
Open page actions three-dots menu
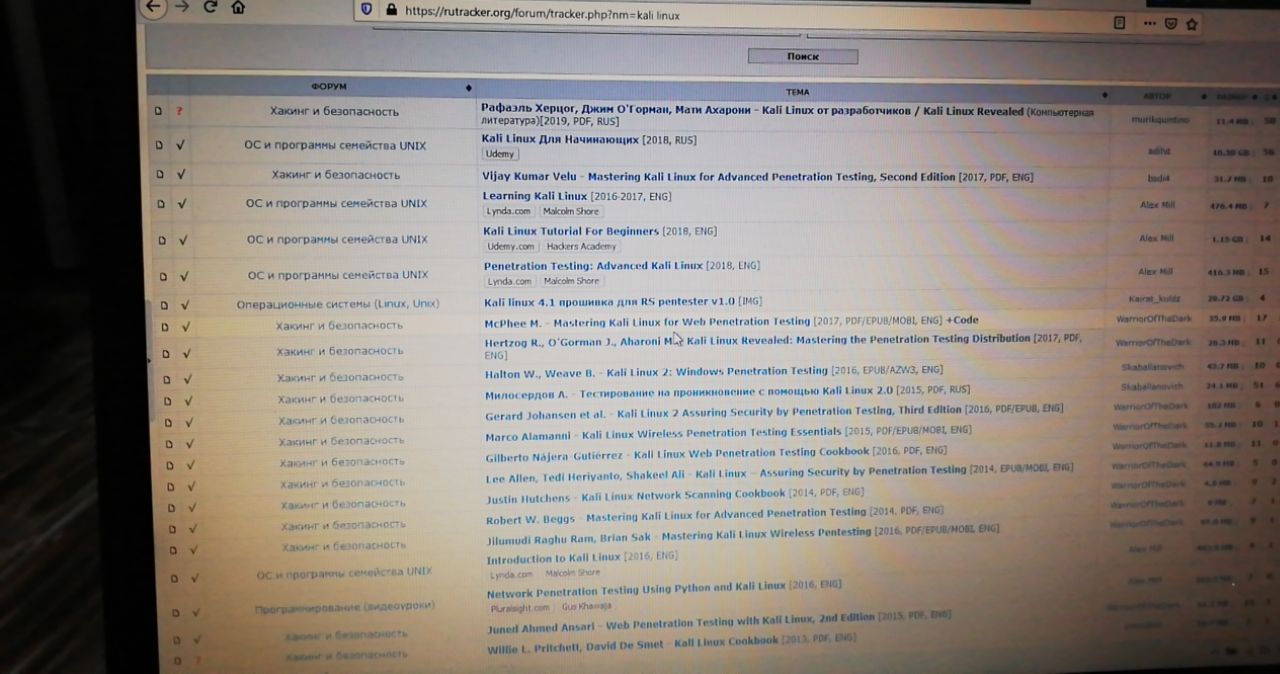pyautogui.click(x=1148, y=22)
